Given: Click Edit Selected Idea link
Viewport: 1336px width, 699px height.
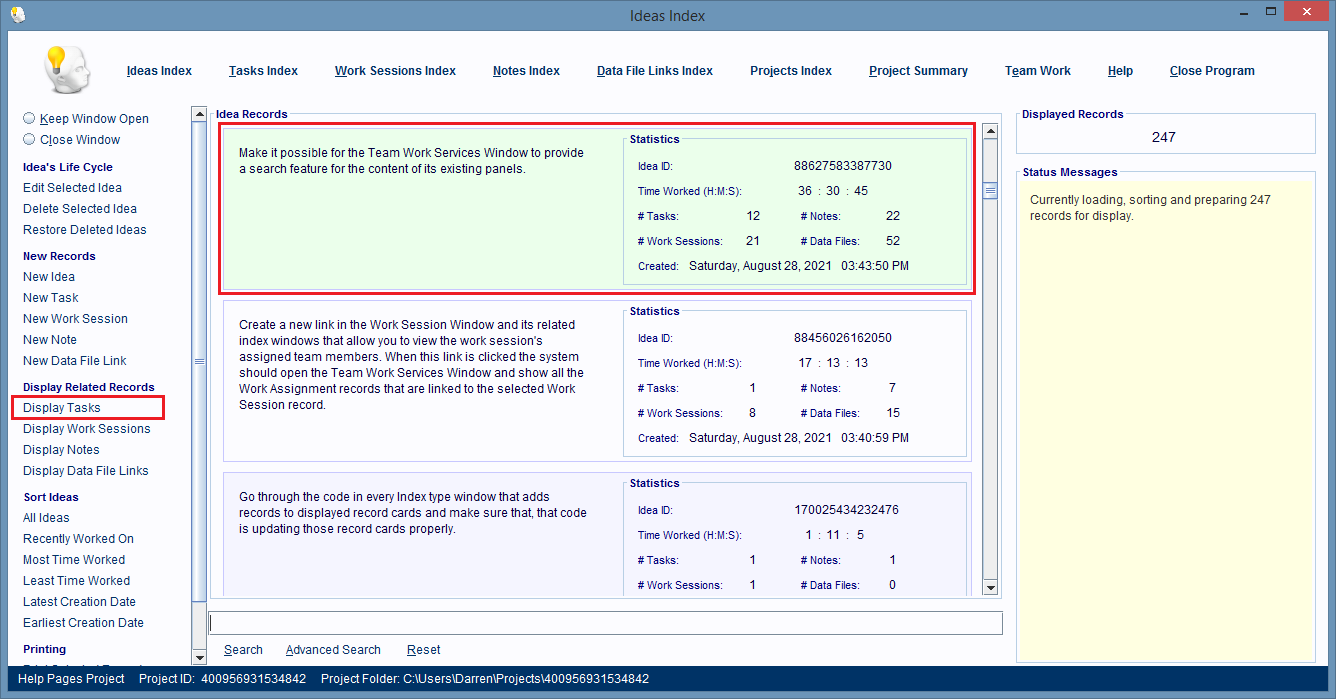Looking at the screenshot, I should 72,188.
